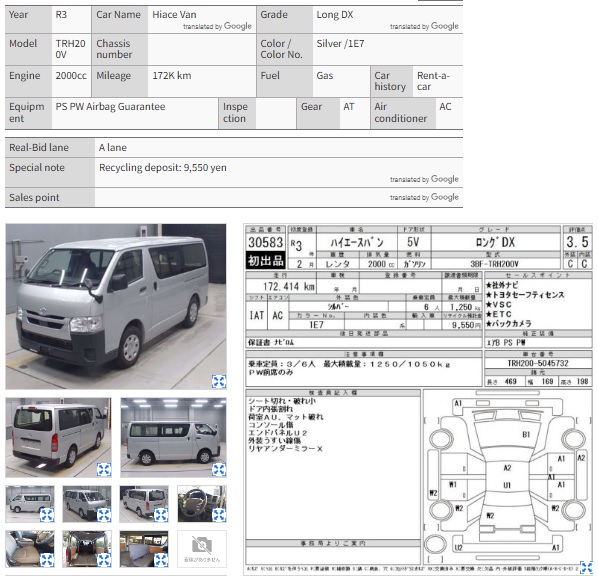Viewport: 598px width, 576px height.
Task: Click chassis number TRH200-5045732 on sheet
Action: (x=538, y=364)
